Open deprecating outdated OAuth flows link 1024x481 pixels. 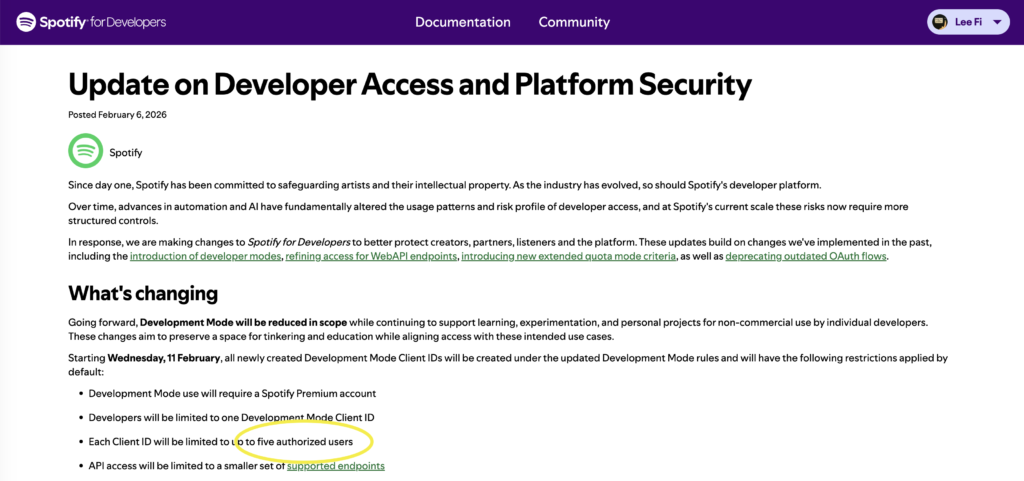point(806,256)
